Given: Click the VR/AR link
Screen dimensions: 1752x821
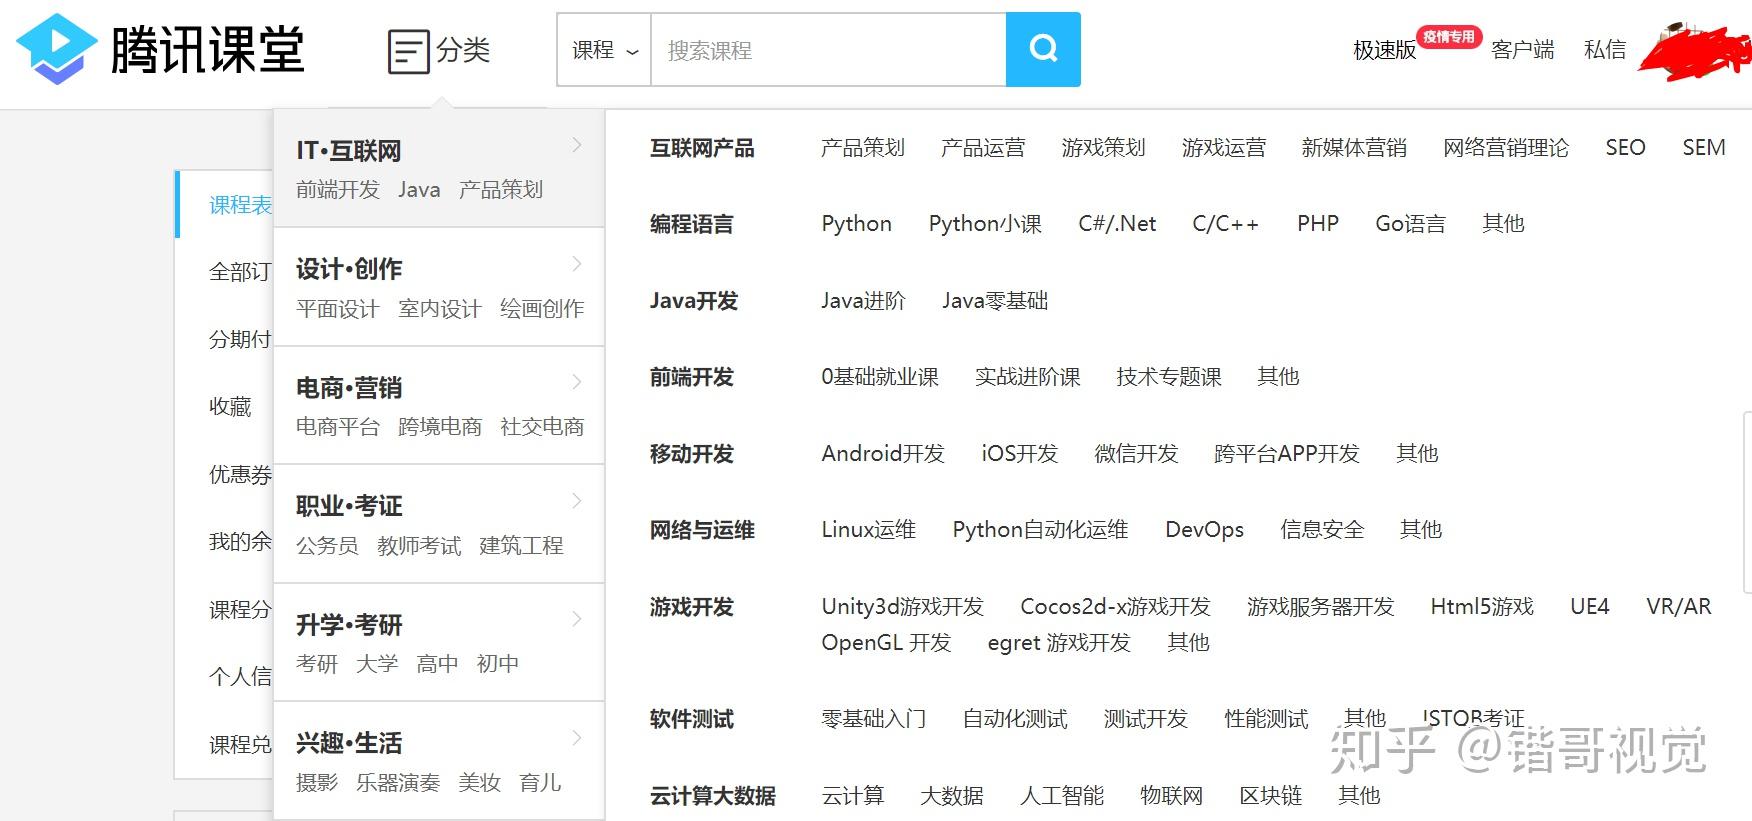Looking at the screenshot, I should point(1679,607).
